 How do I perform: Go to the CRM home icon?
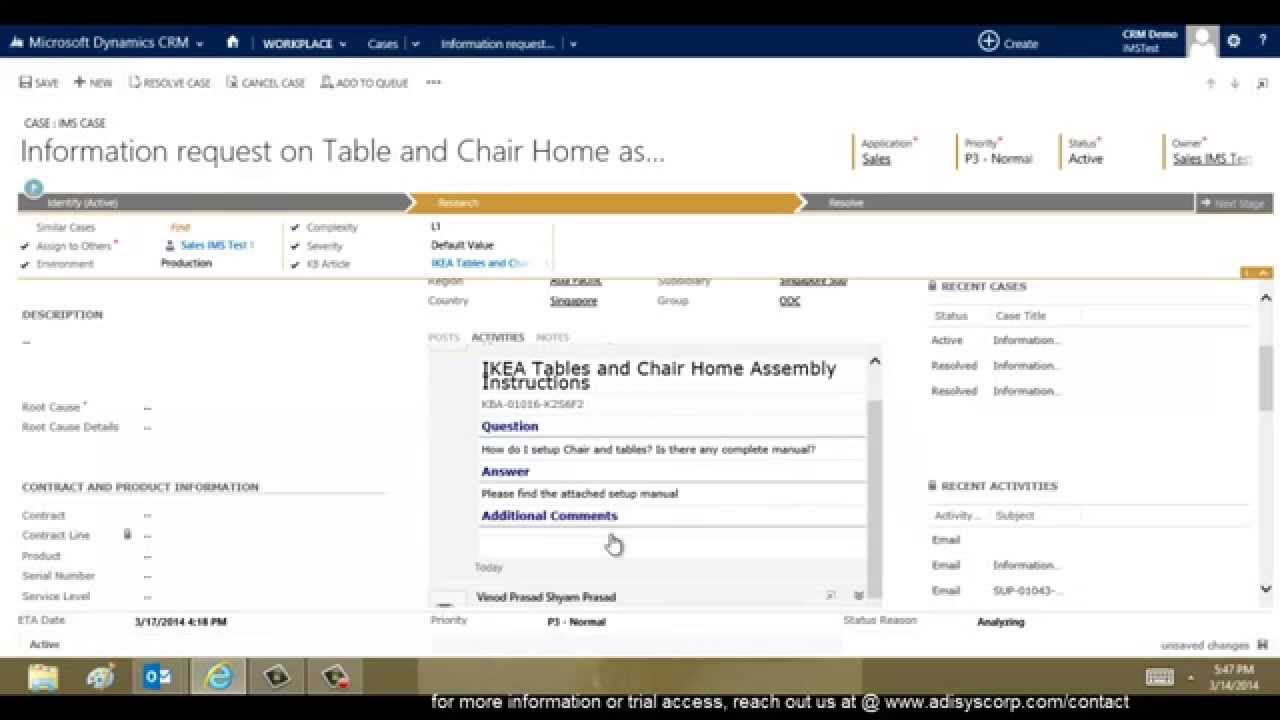[x=233, y=43]
